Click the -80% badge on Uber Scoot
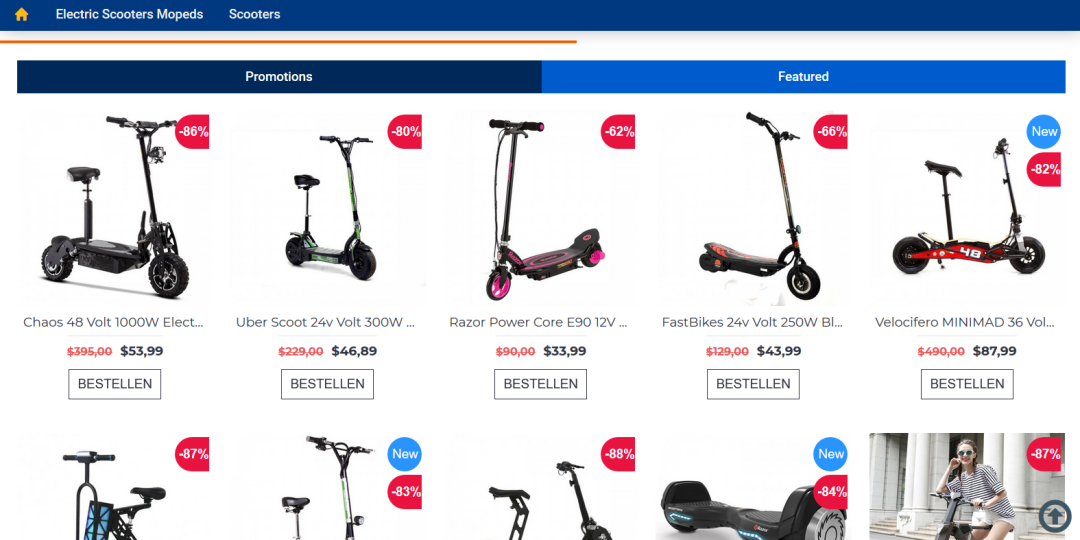The image size is (1080, 540). pos(405,132)
